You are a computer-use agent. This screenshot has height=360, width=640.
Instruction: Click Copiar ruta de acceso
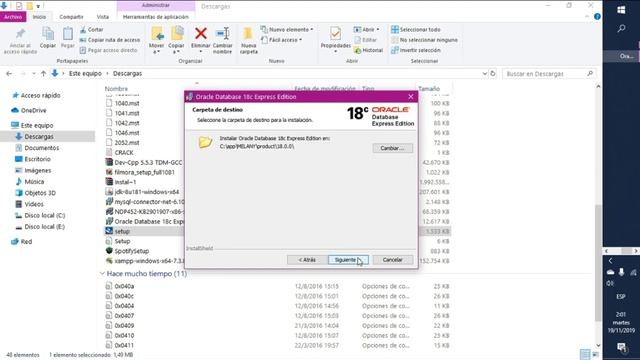pyautogui.click(x=110, y=40)
